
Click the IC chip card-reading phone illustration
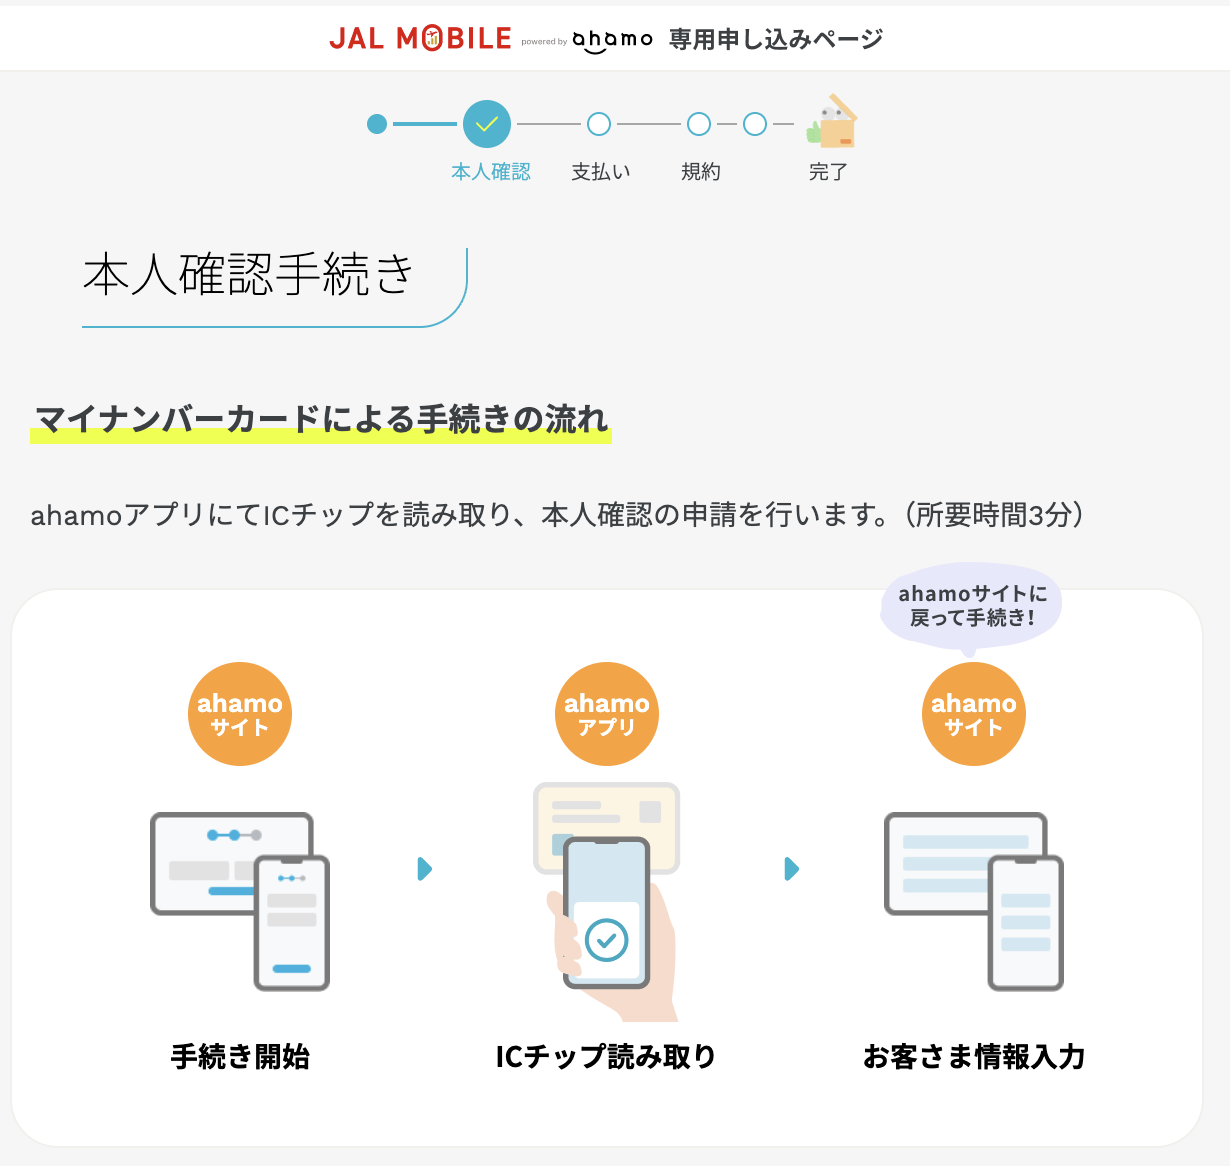(x=607, y=901)
